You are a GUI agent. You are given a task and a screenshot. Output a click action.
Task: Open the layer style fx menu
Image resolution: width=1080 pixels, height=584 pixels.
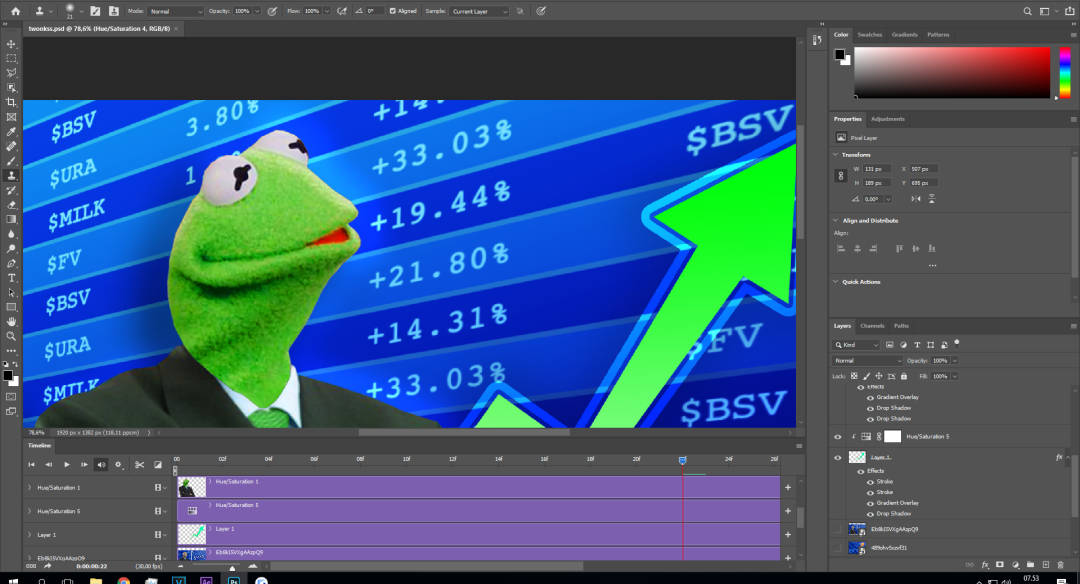985,565
